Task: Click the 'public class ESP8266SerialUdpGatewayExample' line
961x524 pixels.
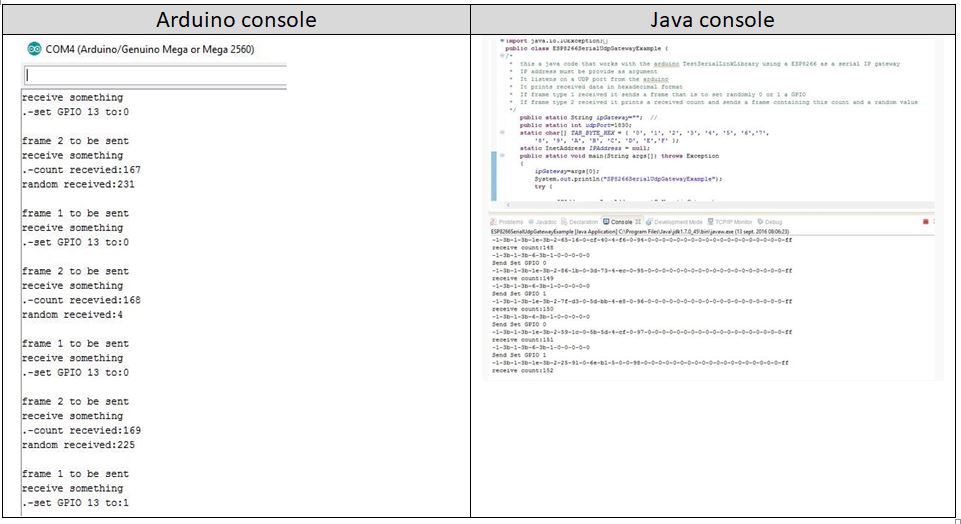Action: point(586,48)
